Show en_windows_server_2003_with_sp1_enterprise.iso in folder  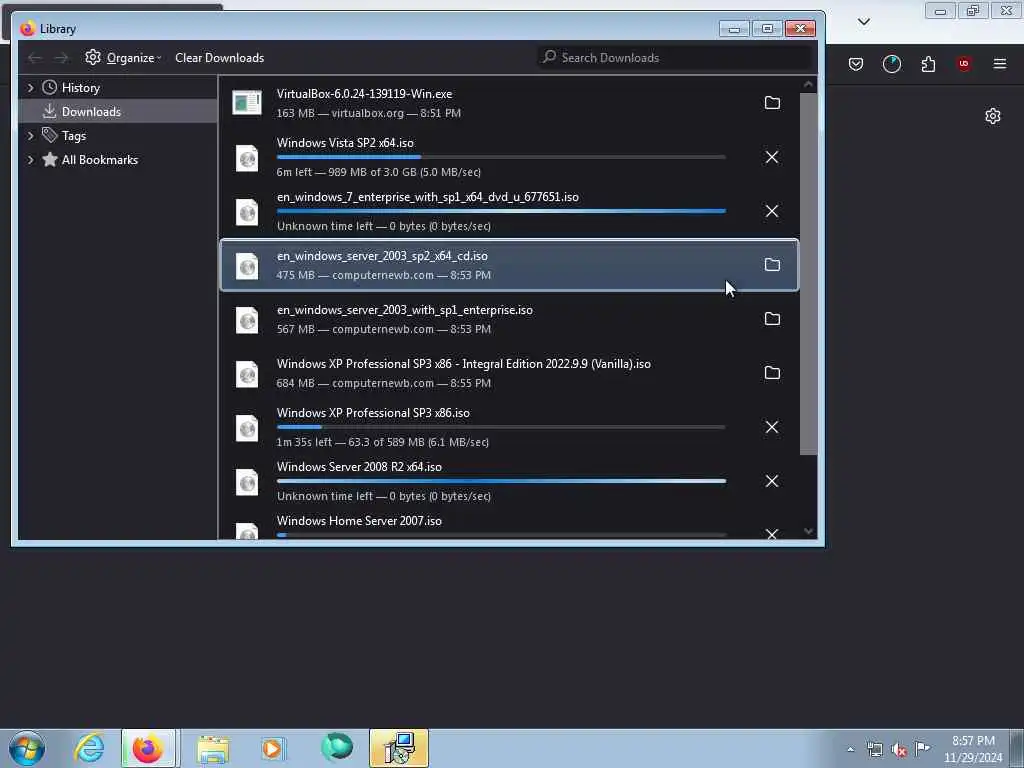click(772, 319)
